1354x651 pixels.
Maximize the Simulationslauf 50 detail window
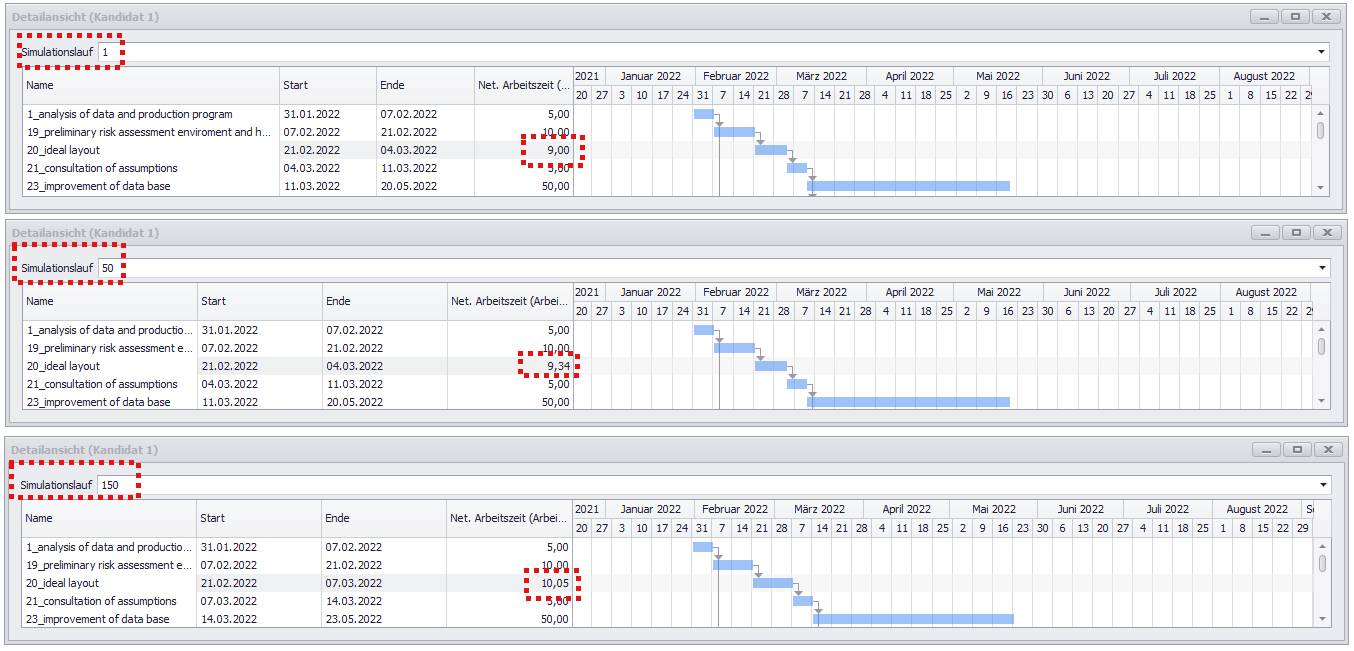(x=1296, y=233)
